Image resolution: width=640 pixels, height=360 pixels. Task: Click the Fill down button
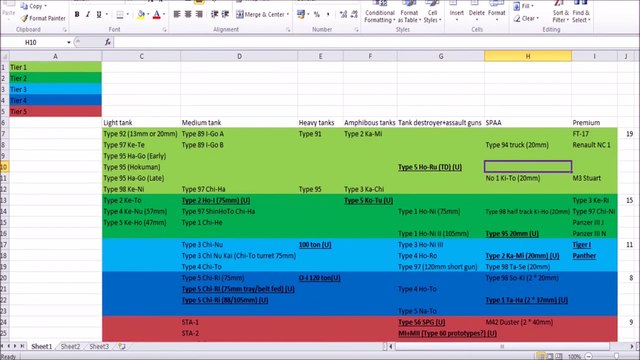coord(523,6)
